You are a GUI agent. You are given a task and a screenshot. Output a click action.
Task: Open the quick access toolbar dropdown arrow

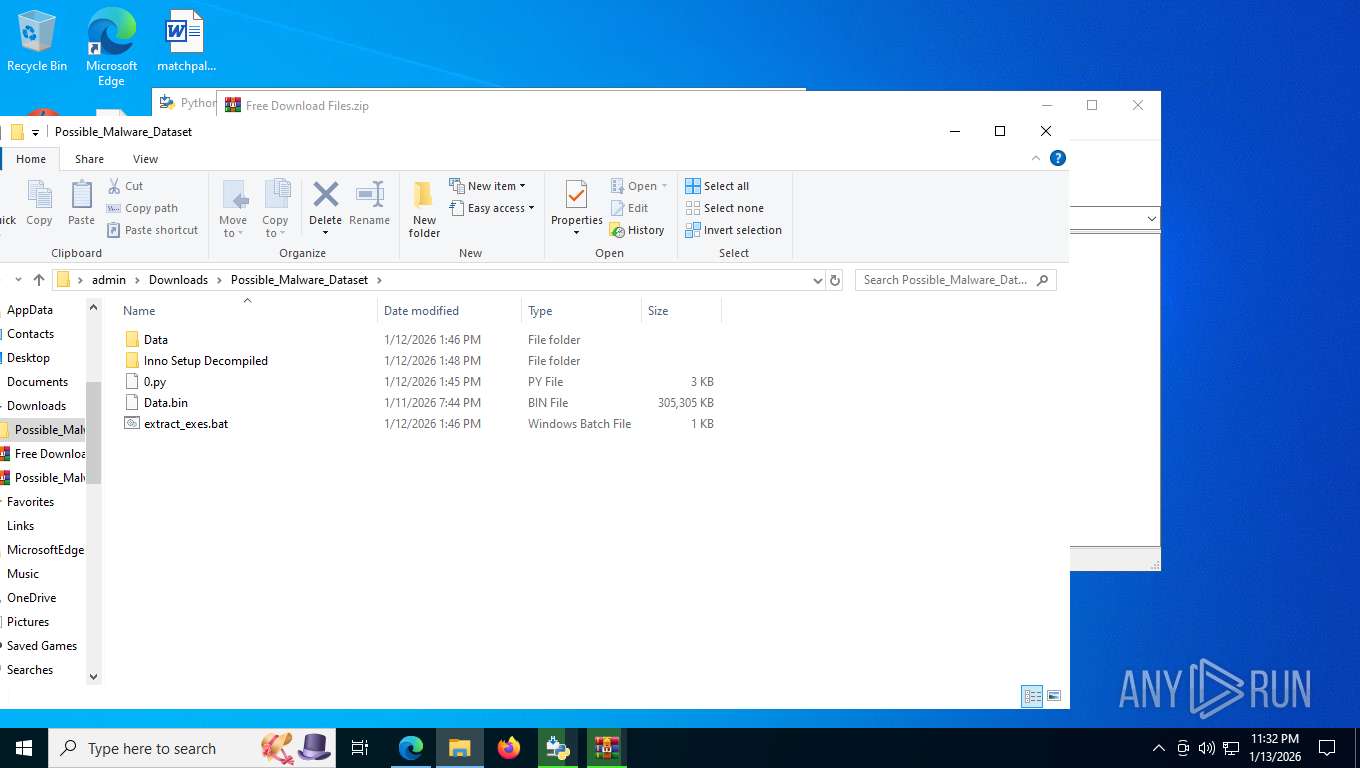35,132
